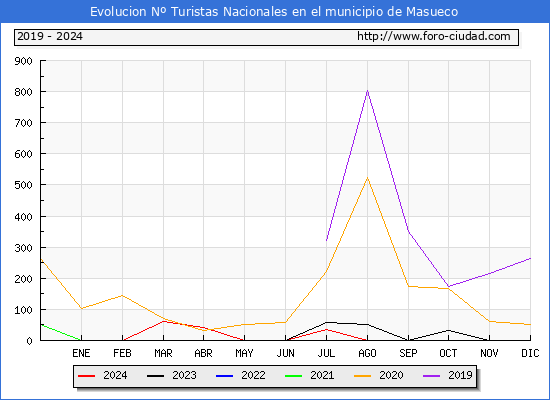
Task: Select the 2023 legend label
Action: point(184,375)
